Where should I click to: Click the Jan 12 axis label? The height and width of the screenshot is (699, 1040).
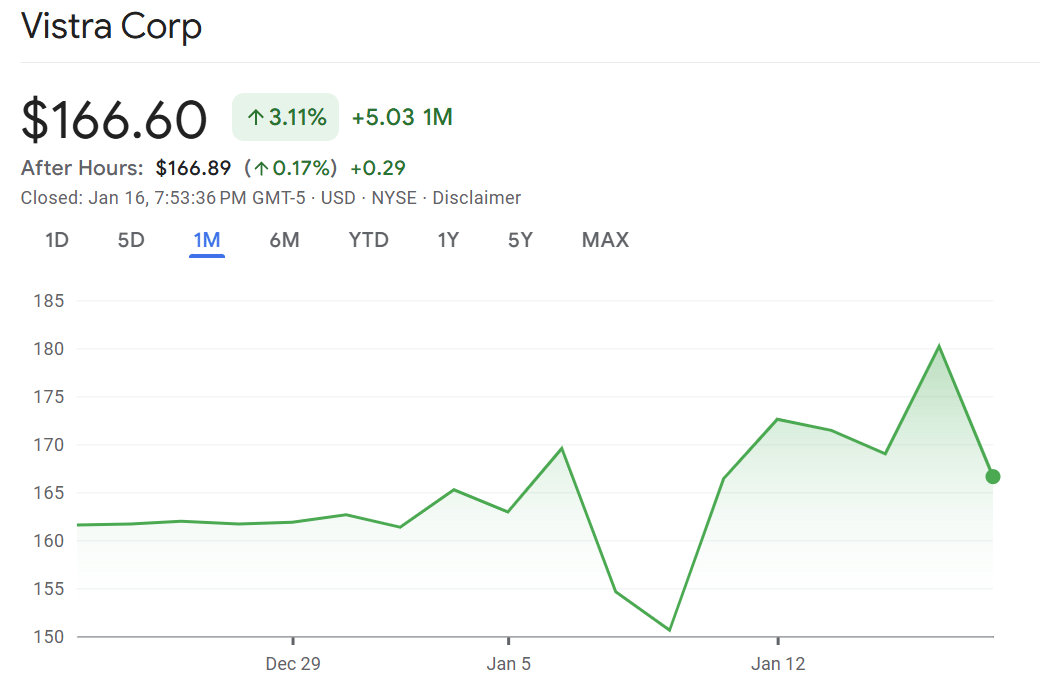click(777, 663)
